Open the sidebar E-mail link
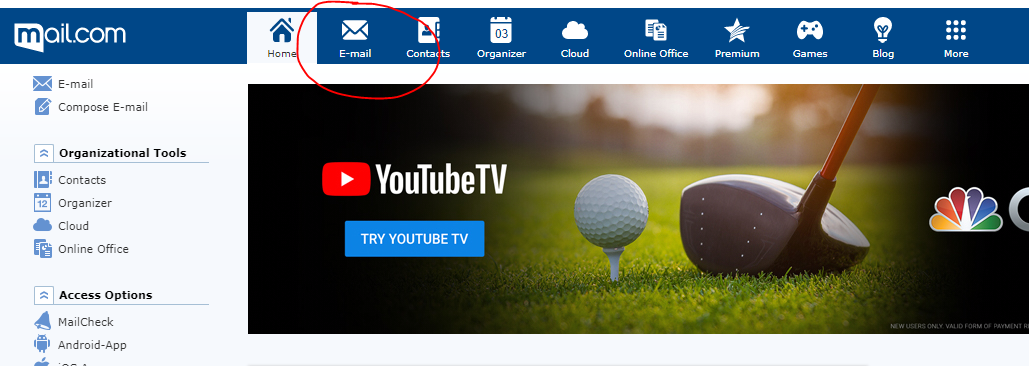The image size is (1029, 366). click(75, 84)
